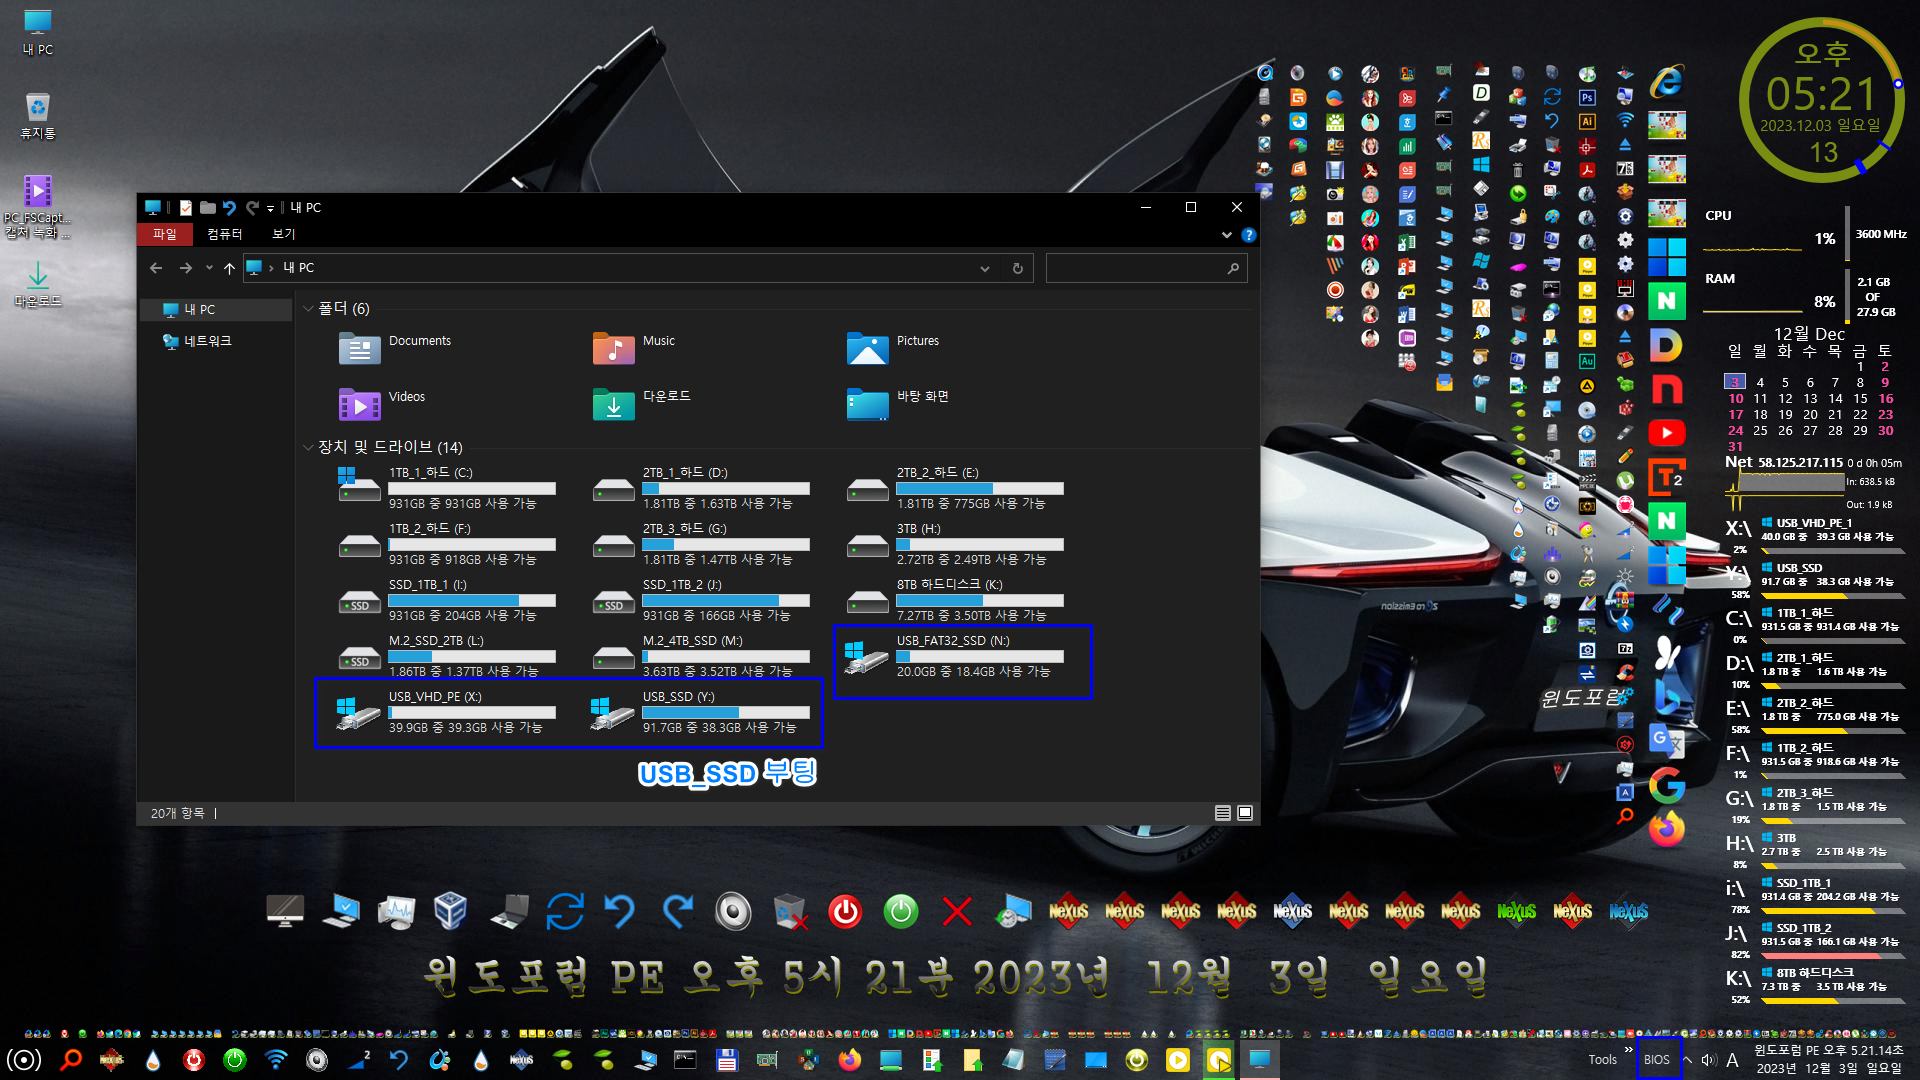Open 휴지통 recycle bin desktop icon
Screen dimensions: 1920x1080
tap(37, 116)
